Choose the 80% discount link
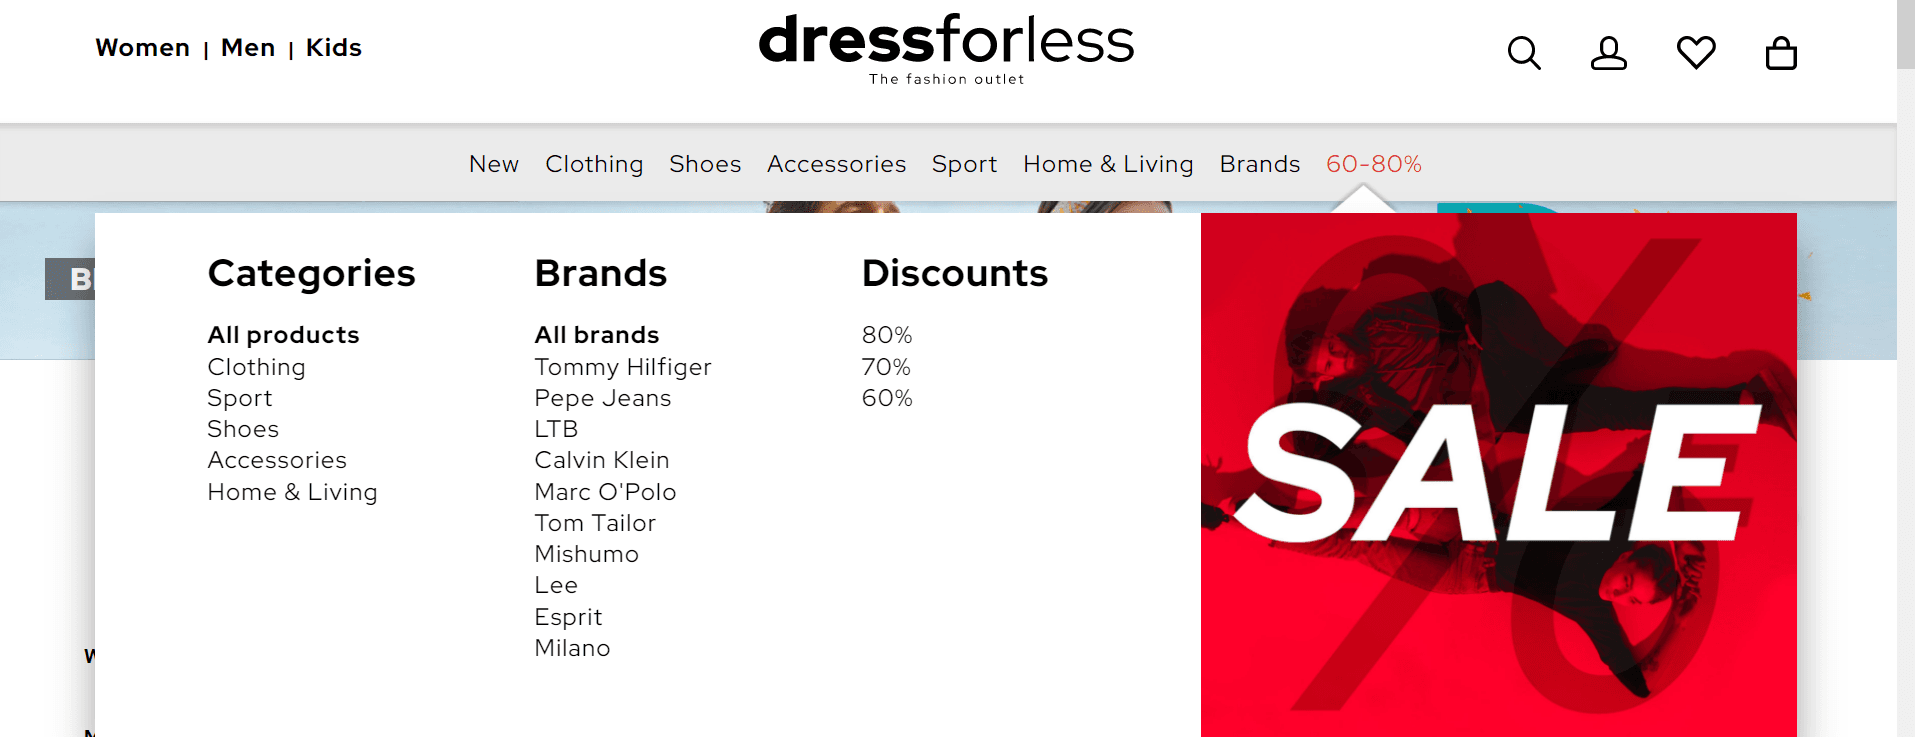Image resolution: width=1915 pixels, height=737 pixels. [887, 335]
